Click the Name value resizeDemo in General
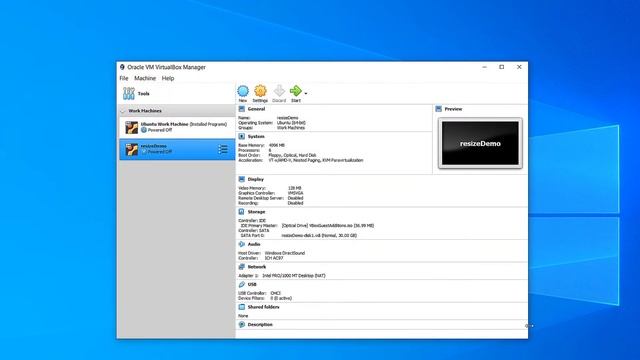The width and height of the screenshot is (640, 360). [287, 118]
